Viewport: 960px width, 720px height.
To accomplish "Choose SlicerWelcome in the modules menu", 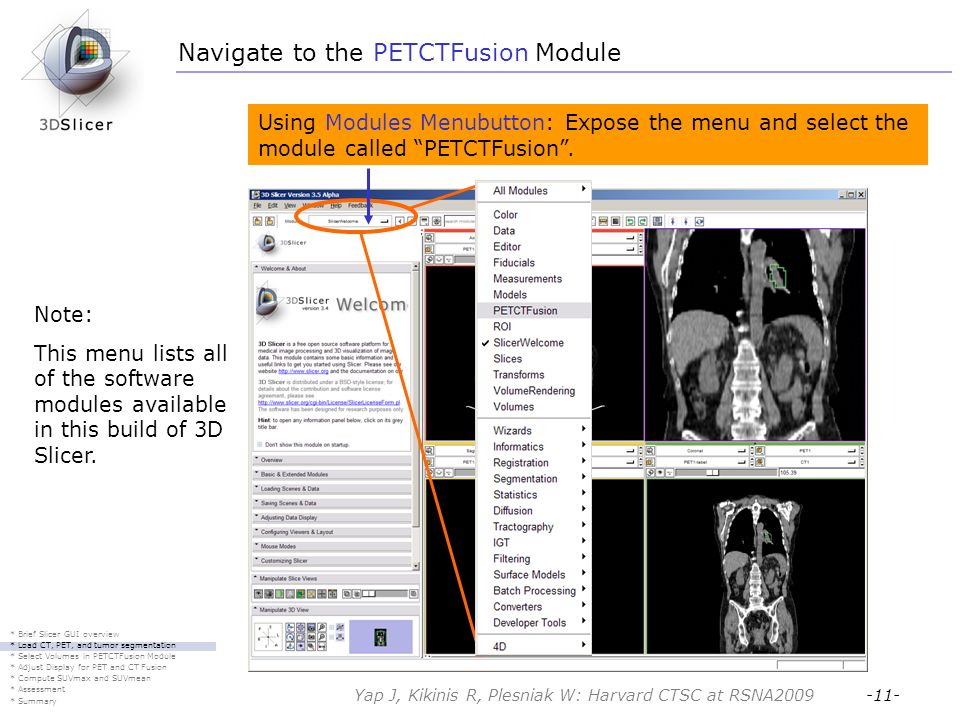I will (533, 343).
